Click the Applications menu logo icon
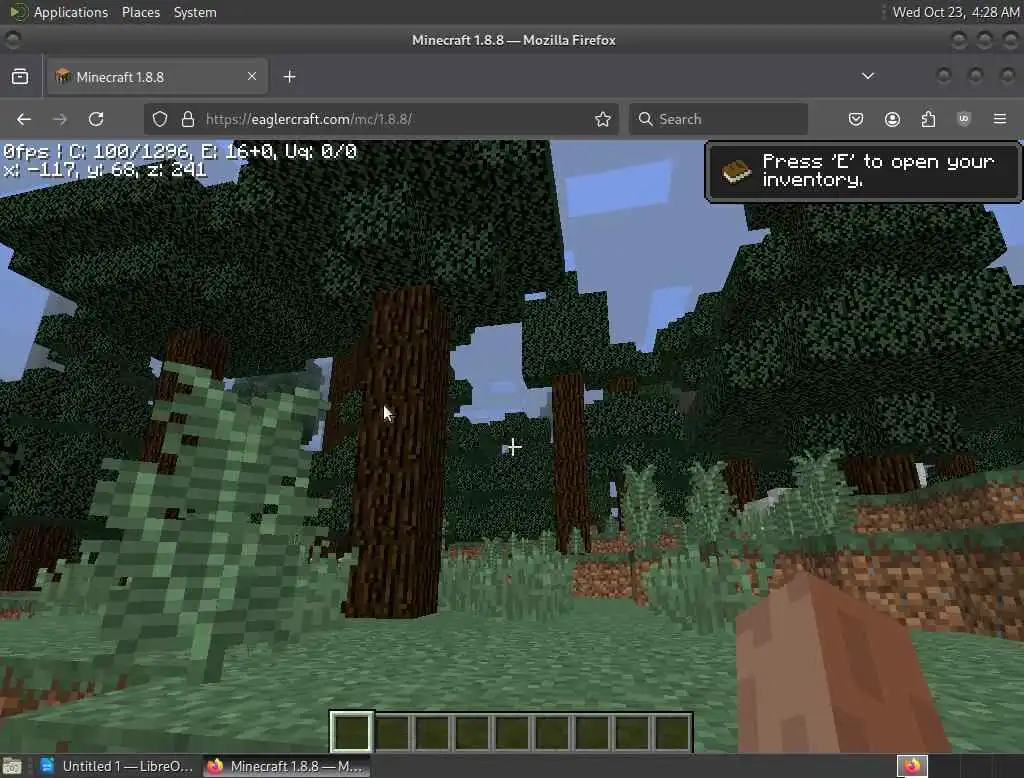 point(19,12)
